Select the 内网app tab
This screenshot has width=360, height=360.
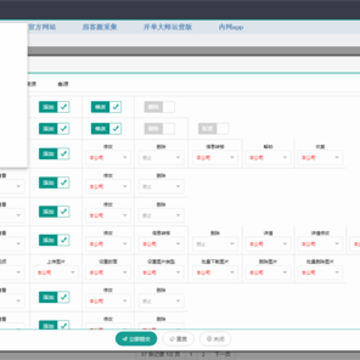click(x=231, y=27)
